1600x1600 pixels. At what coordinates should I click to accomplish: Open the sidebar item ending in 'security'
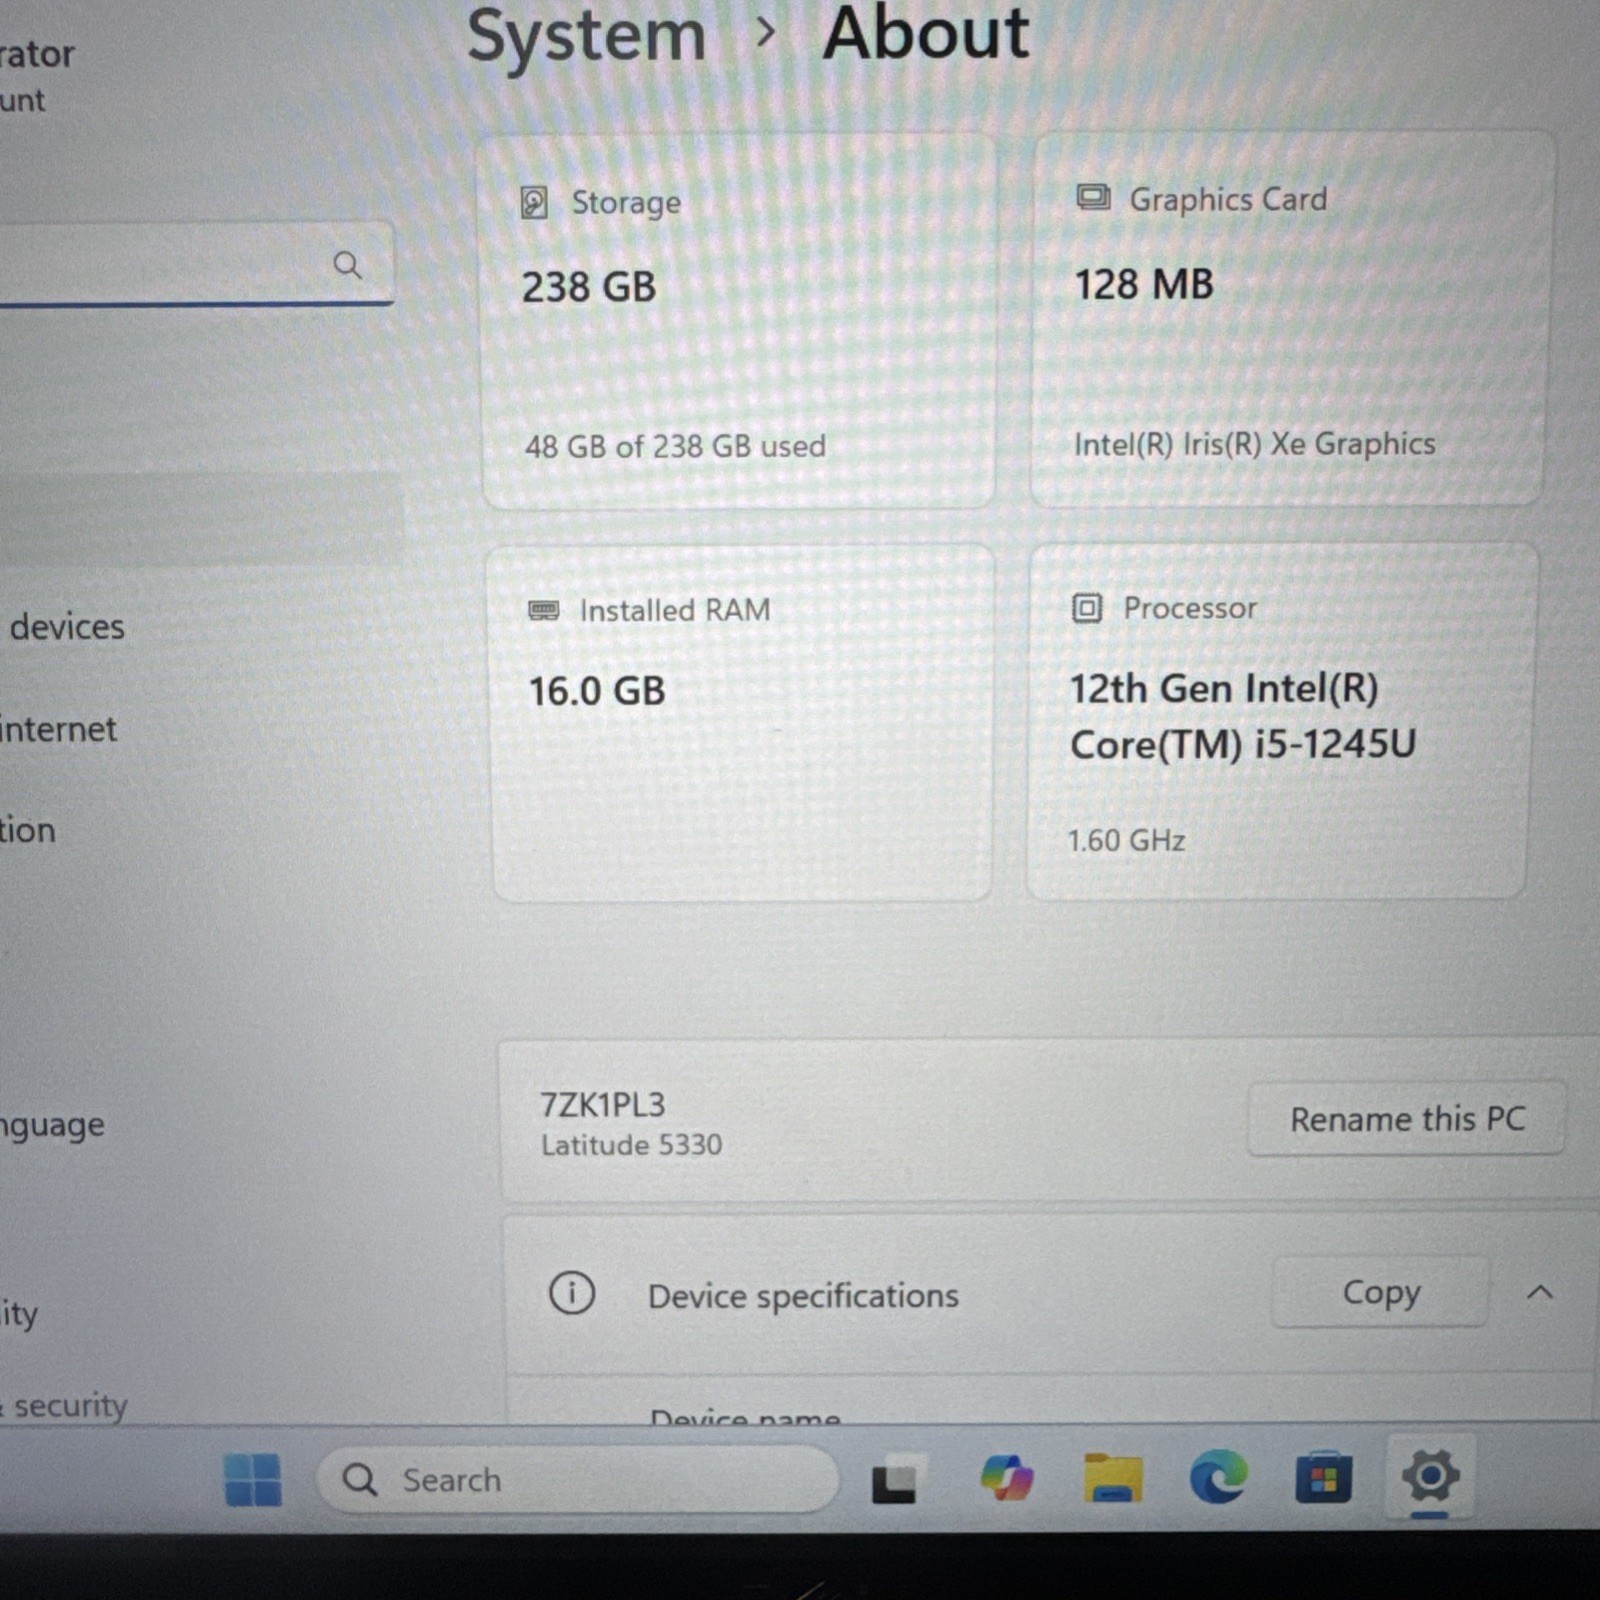65,1405
